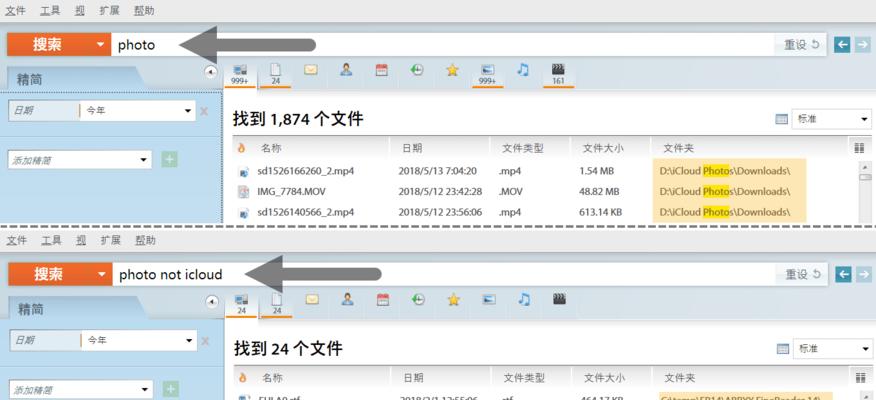Filter by video clapperboard showing 161 in top window
Screen dimensions: 876x400
pyautogui.click(x=558, y=74)
